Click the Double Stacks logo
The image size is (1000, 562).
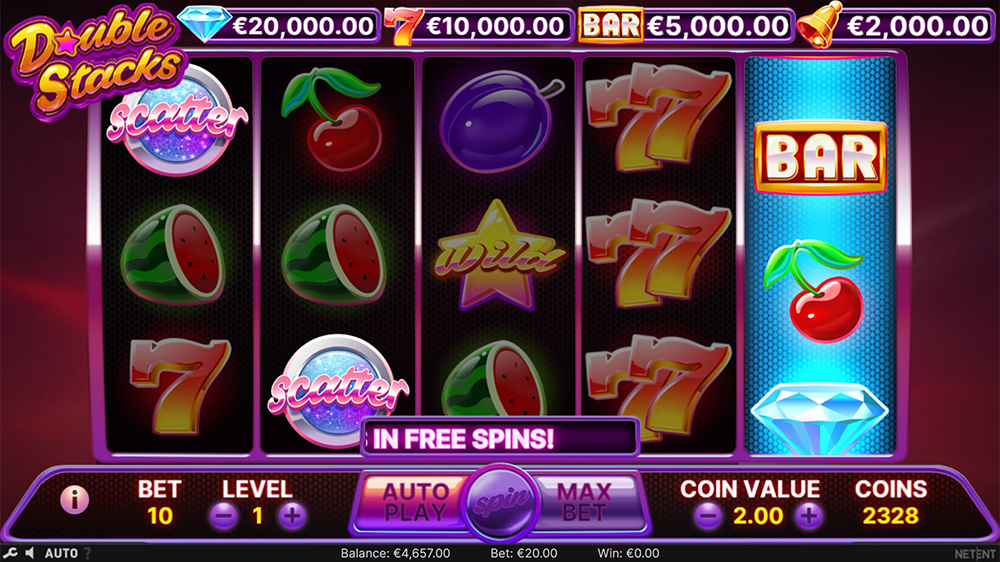[x=94, y=61]
